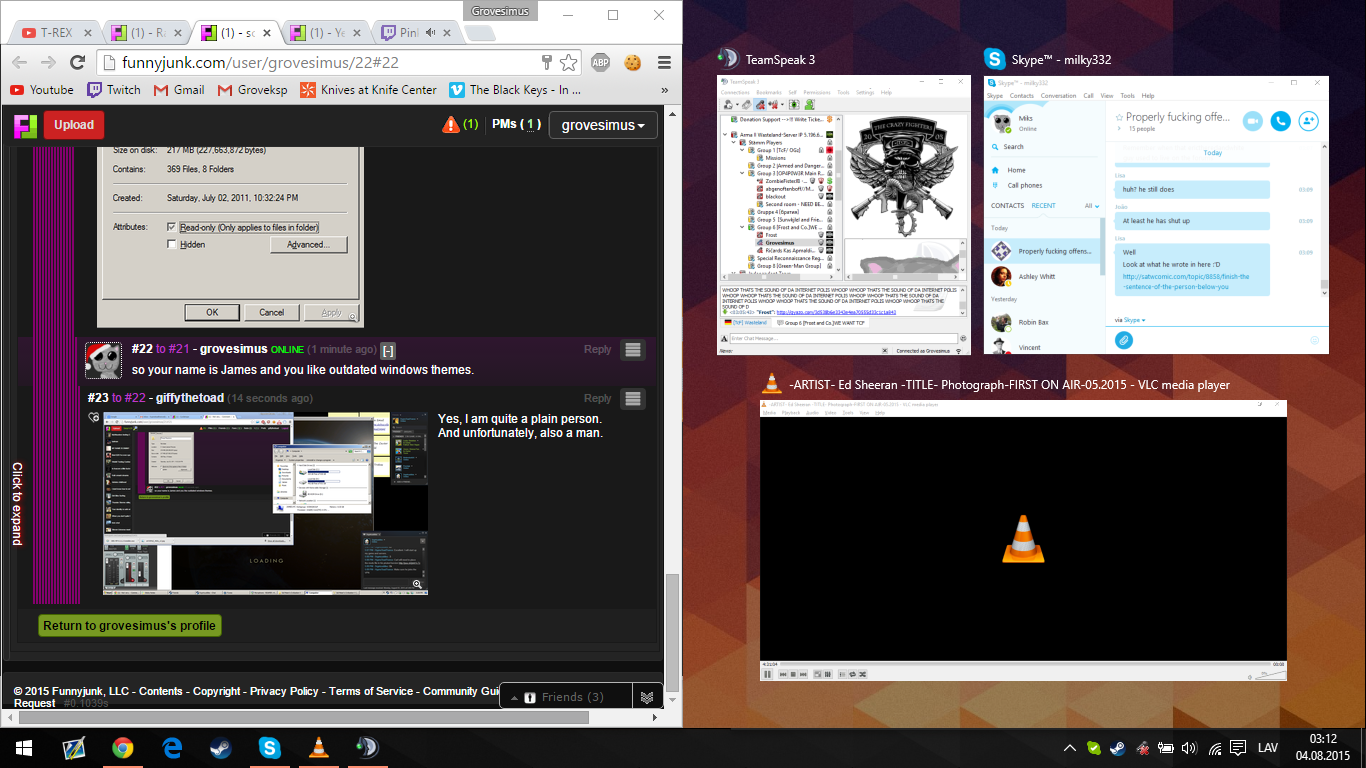Launch Microsoft Edge from the taskbar
The image size is (1366, 768).
tap(172, 748)
